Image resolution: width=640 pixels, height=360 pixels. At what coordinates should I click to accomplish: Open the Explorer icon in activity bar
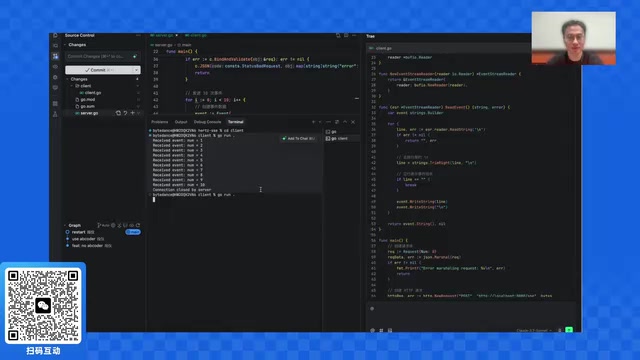[56, 36]
